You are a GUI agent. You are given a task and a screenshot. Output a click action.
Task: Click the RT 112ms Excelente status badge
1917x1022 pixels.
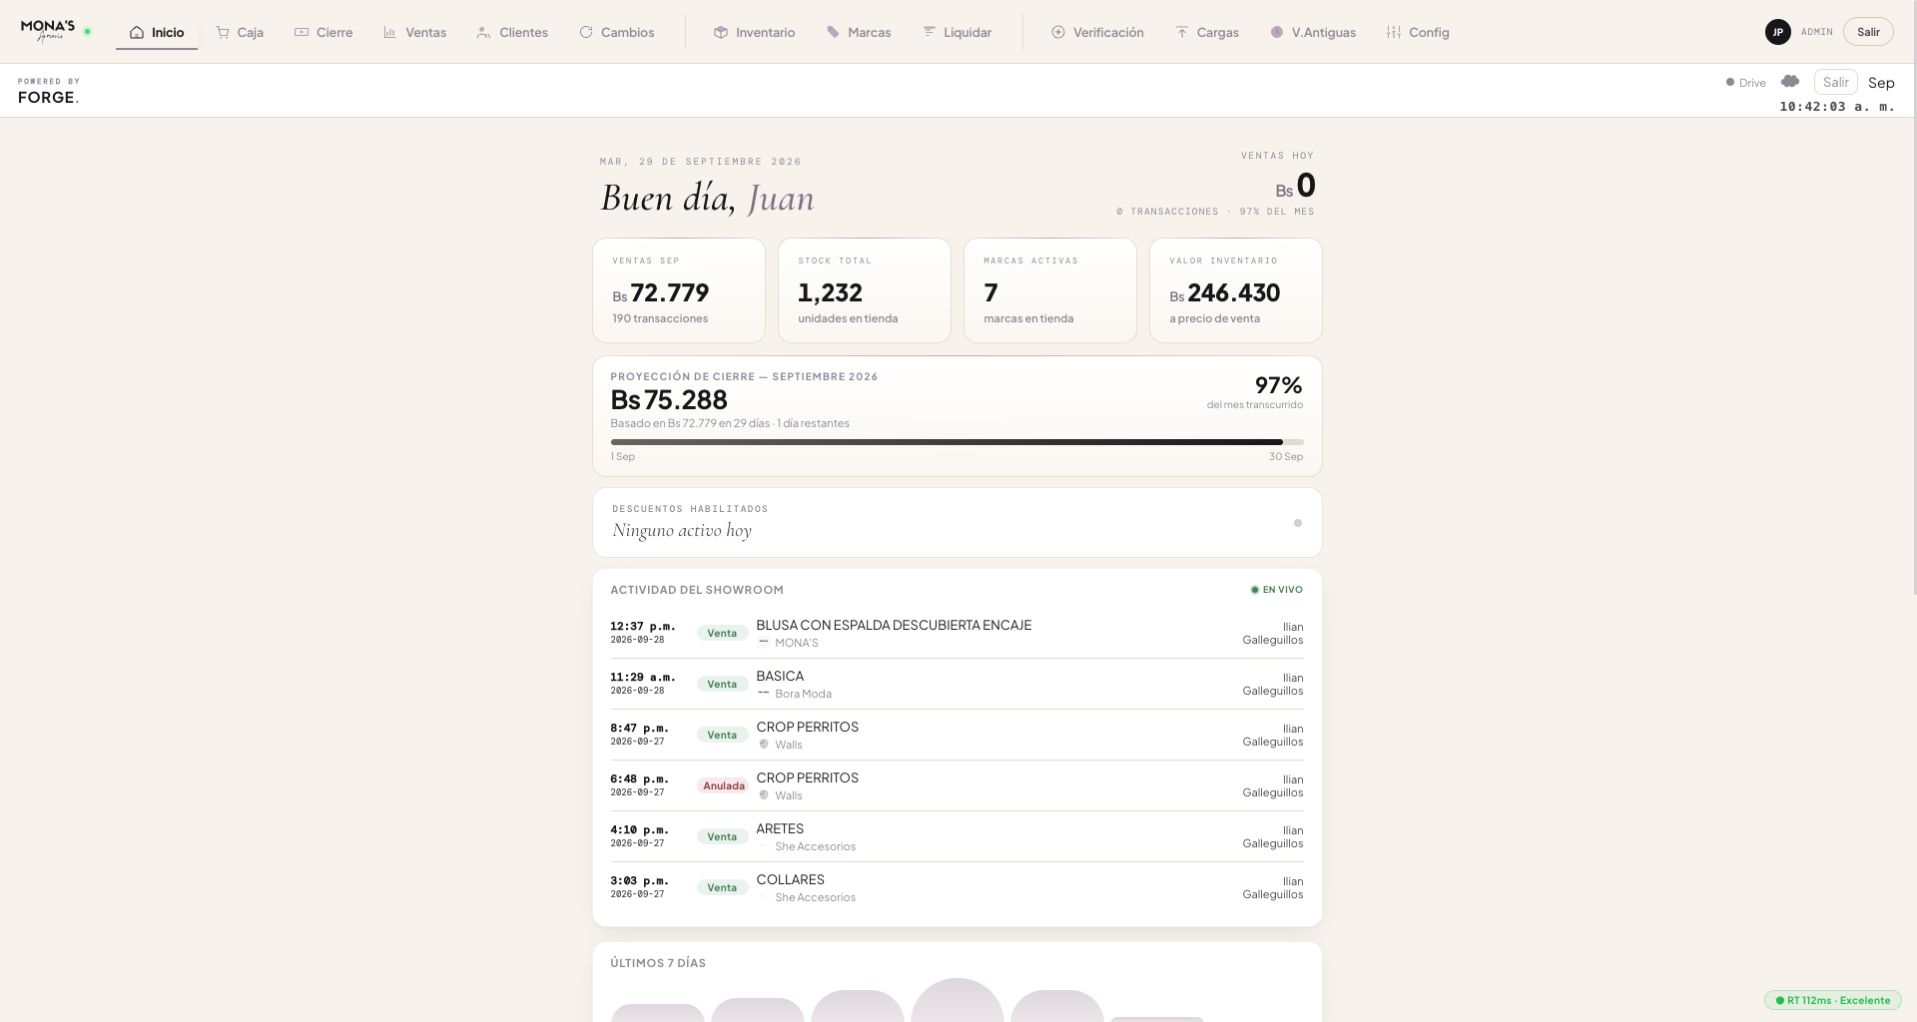(1833, 1000)
